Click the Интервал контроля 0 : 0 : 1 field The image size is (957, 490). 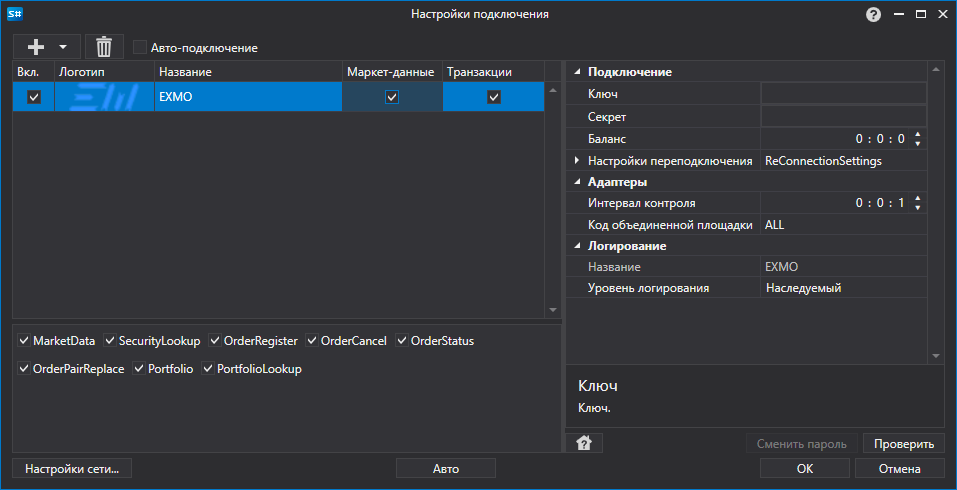coord(836,203)
